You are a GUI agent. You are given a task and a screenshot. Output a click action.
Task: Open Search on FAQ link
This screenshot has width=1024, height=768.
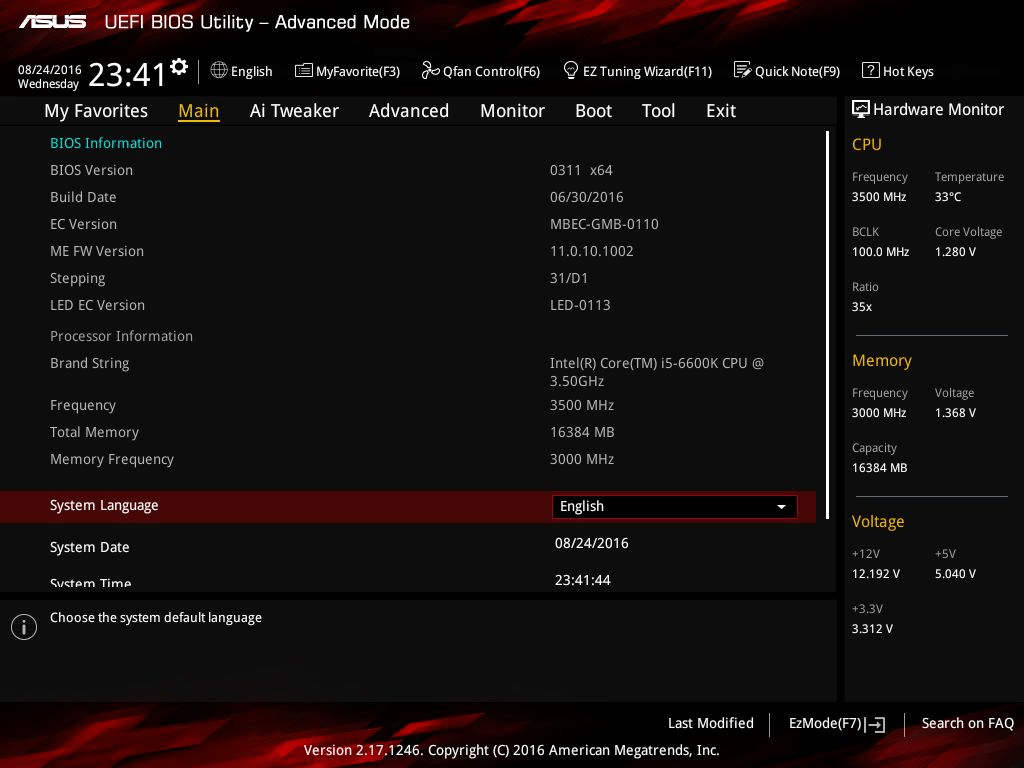point(967,723)
